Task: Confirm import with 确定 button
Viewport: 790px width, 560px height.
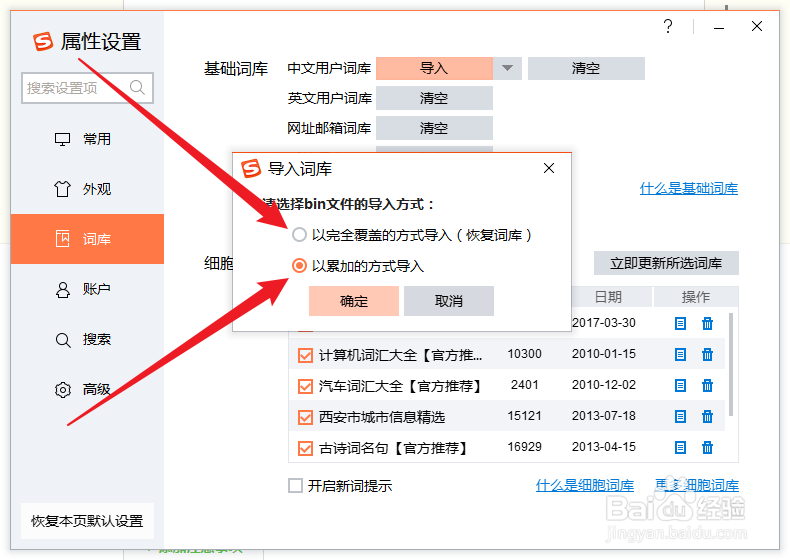Action: pos(354,301)
